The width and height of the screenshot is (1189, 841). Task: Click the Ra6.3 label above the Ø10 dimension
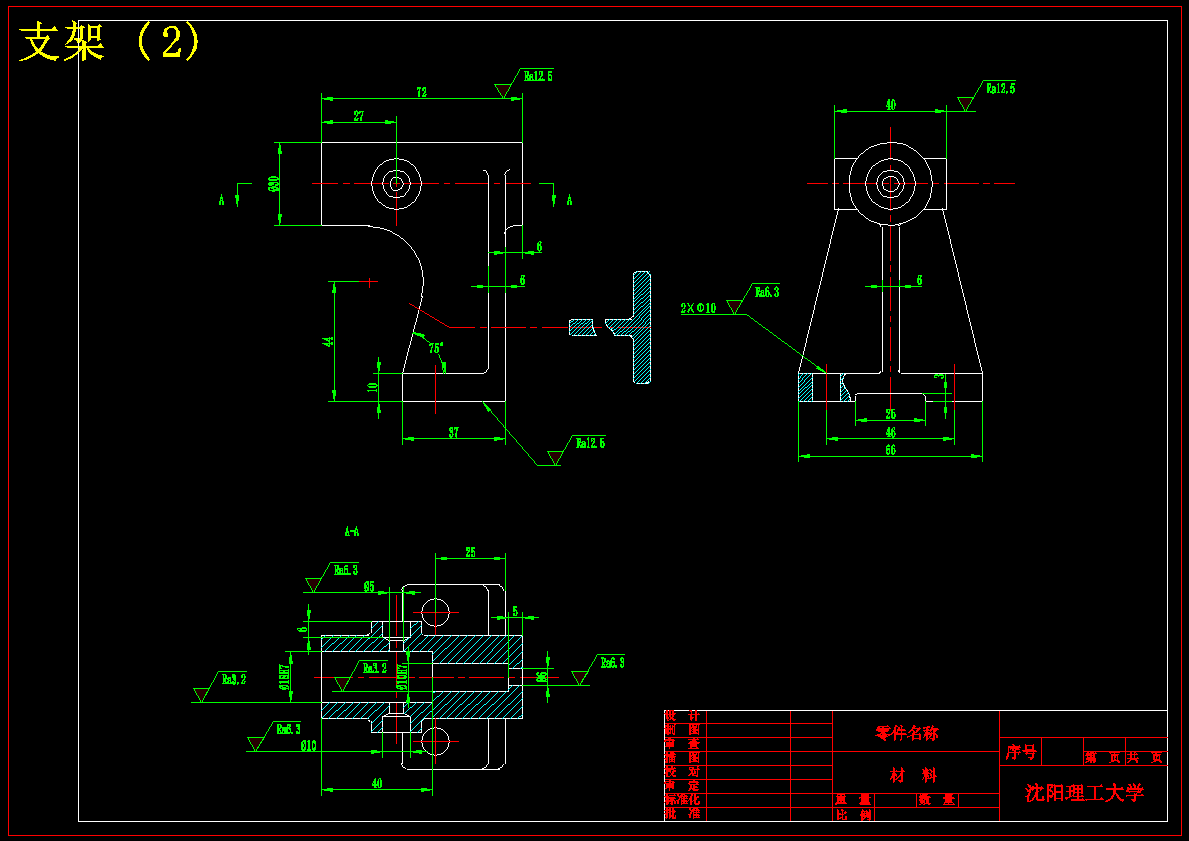pyautogui.click(x=288, y=729)
